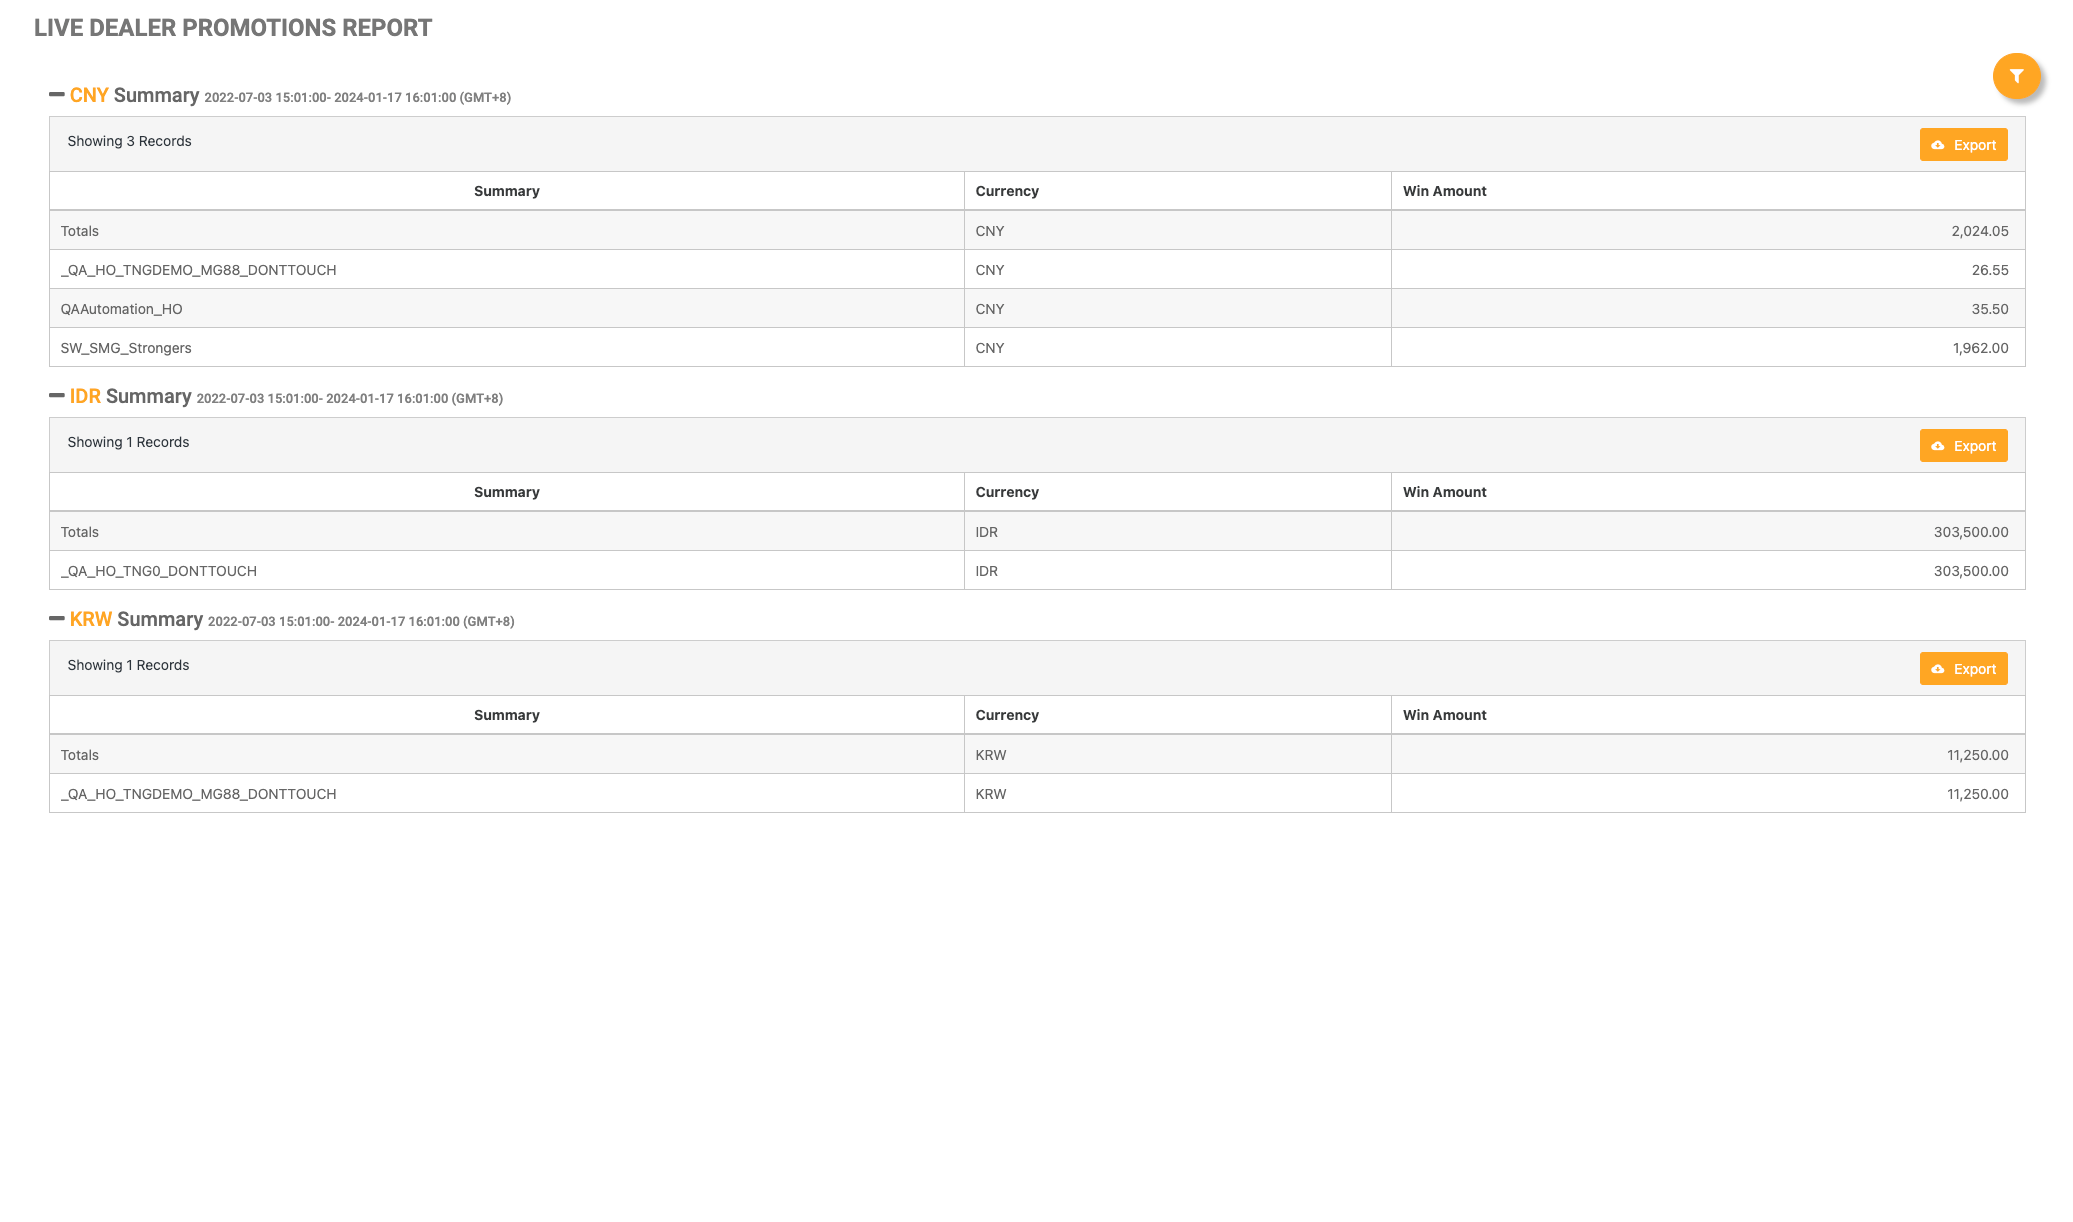Click cloud icon in IDR Export button
This screenshot has height=1222, width=2073.
[x=1938, y=446]
